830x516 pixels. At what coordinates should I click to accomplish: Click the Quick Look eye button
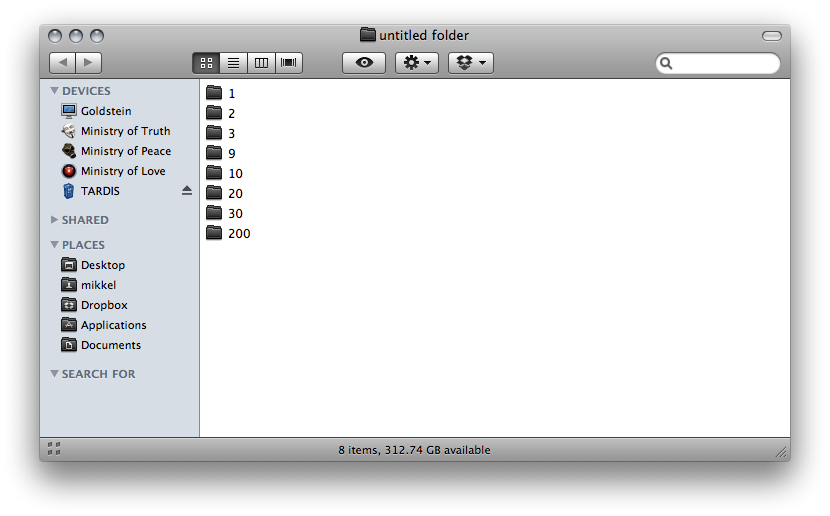pos(364,63)
